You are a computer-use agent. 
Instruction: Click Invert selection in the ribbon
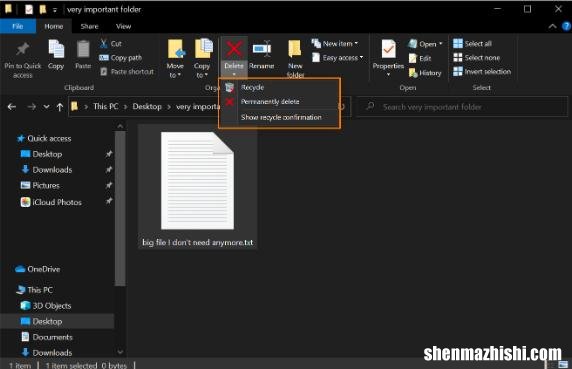[482, 71]
